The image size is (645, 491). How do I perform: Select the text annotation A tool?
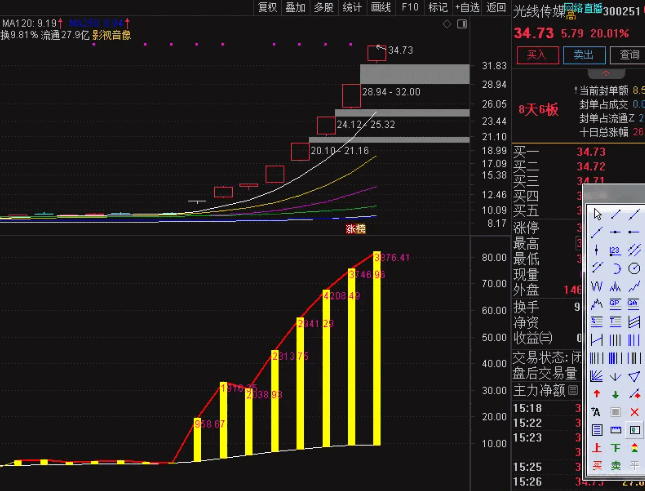596,412
